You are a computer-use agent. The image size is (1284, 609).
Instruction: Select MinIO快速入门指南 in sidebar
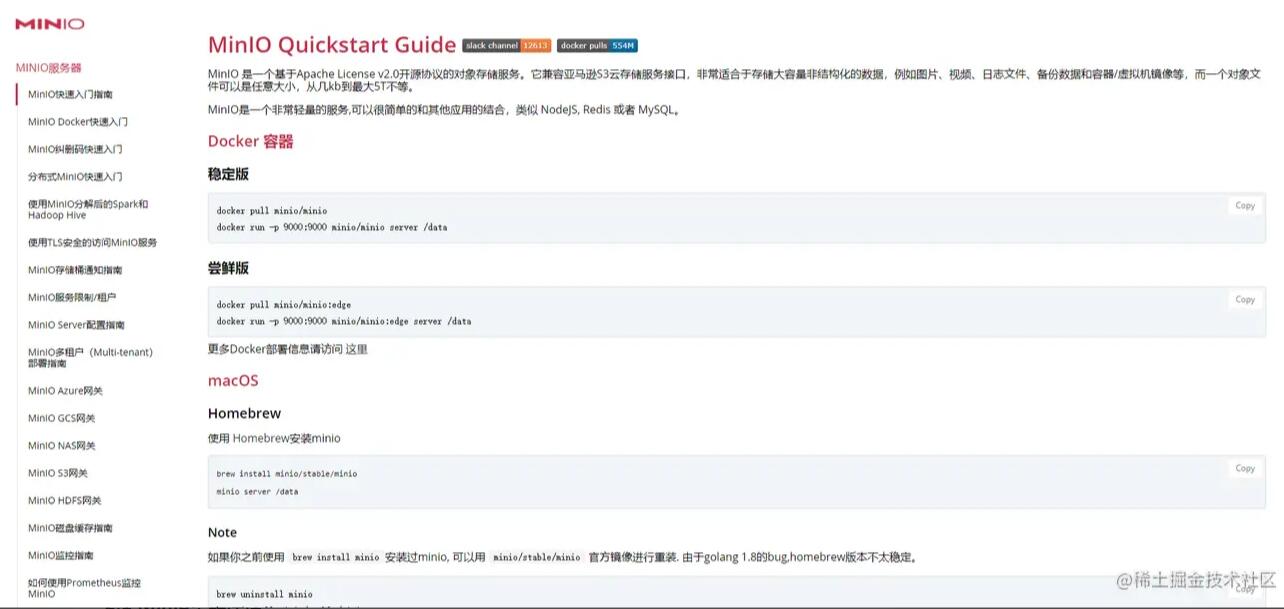pyautogui.click(x=70, y=95)
